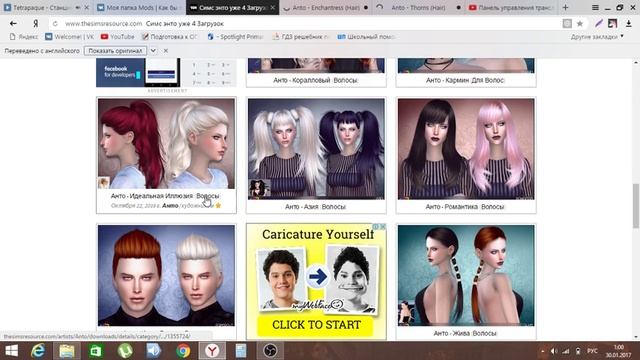The height and width of the screenshot is (360, 640).
Task: Close the active Sims Resource tab
Action: [273, 7]
